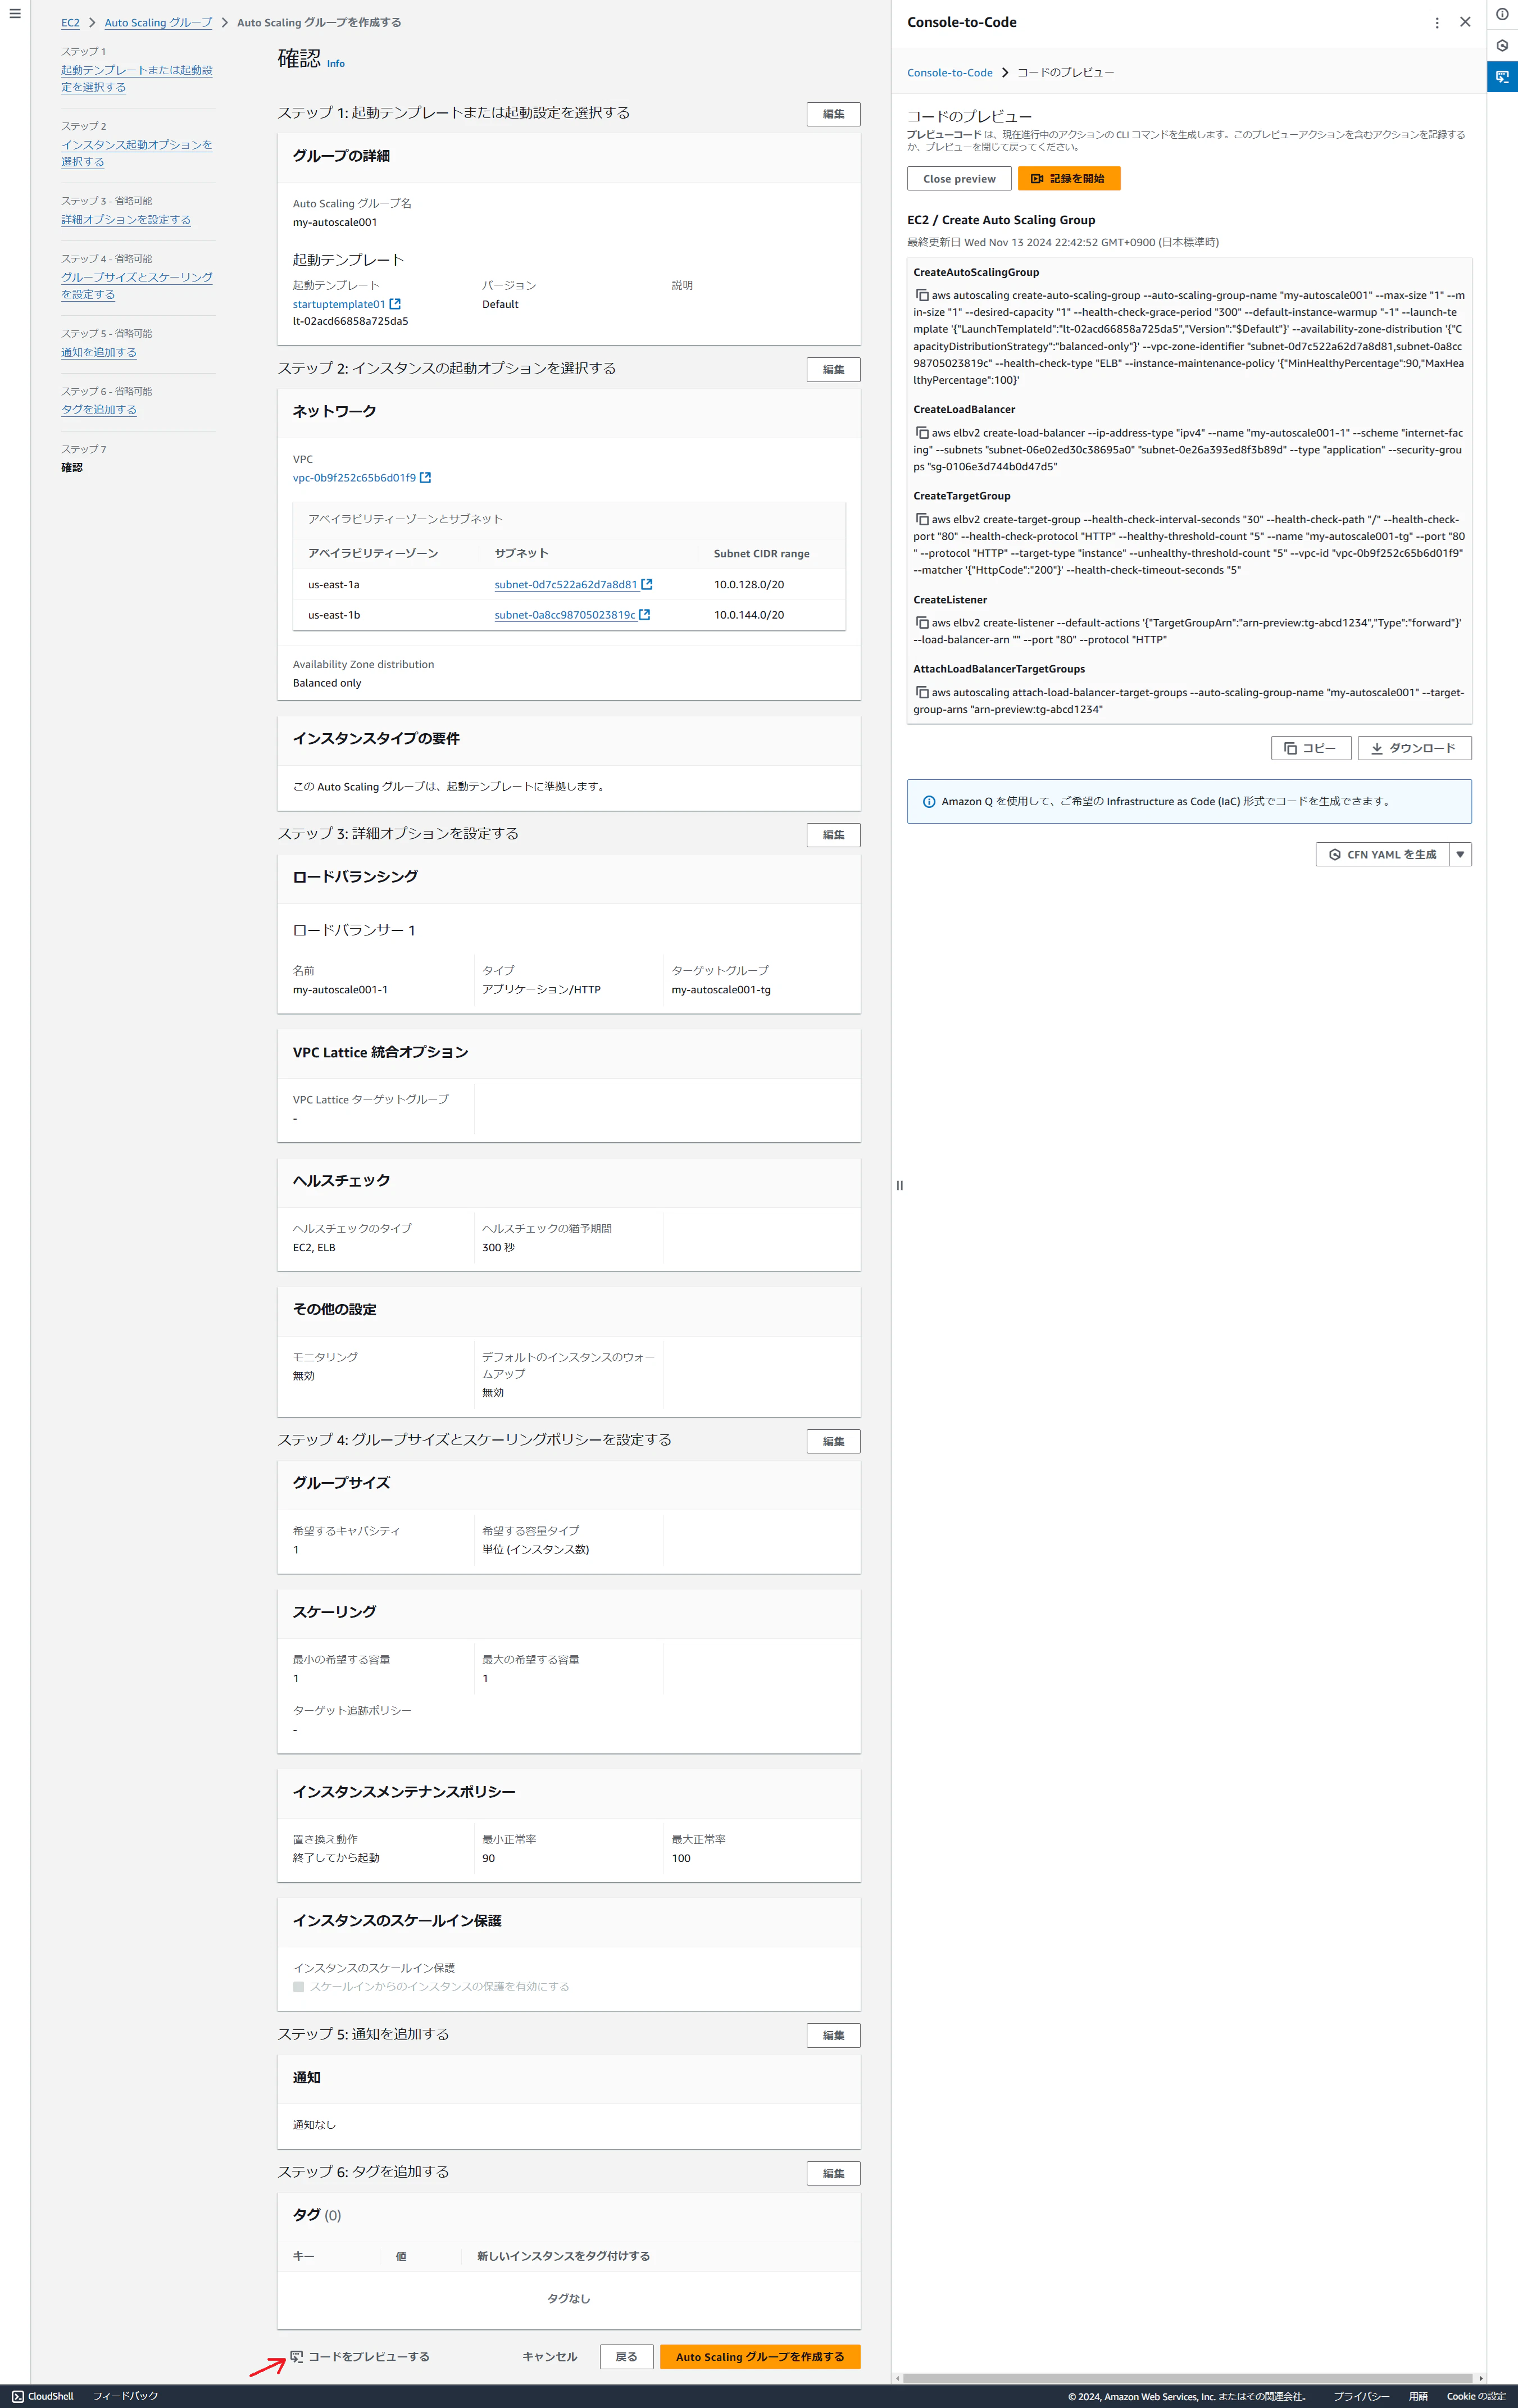Viewport: 1518px width, 2408px height.
Task: Open external link icon for subnet-0d7c522a62d7a8d81
Action: point(647,584)
